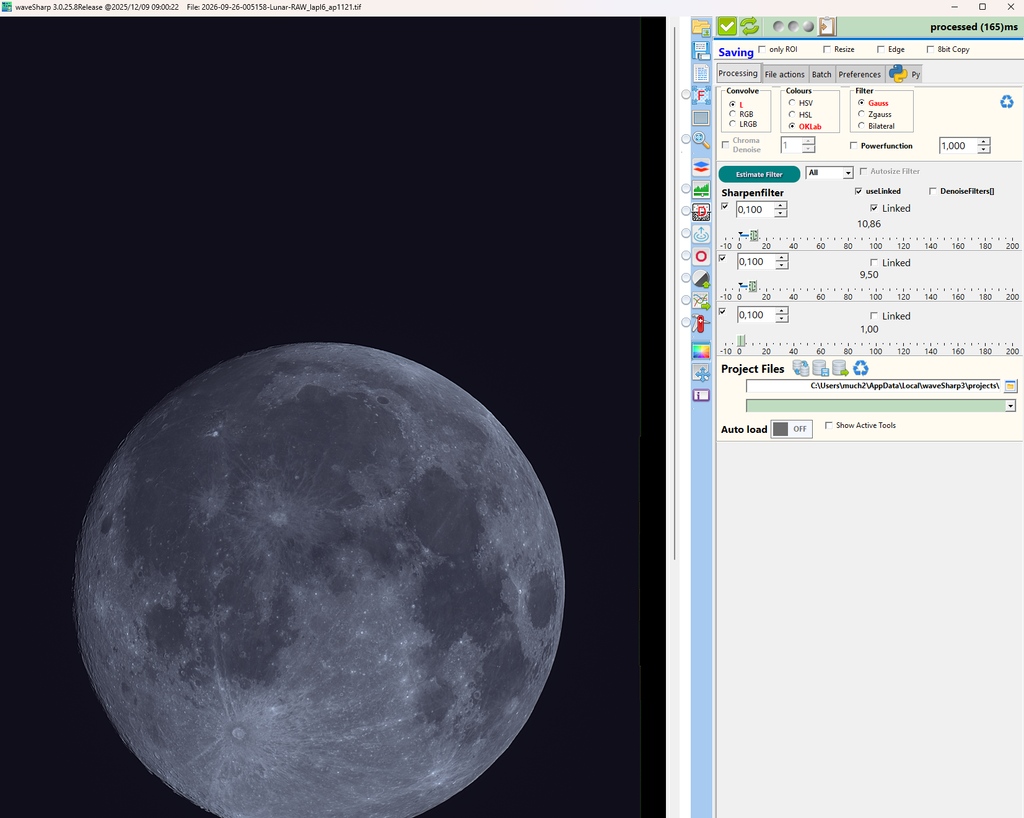Screen dimensions: 1024x818
Task: Open the Batch tab
Action: (x=822, y=74)
